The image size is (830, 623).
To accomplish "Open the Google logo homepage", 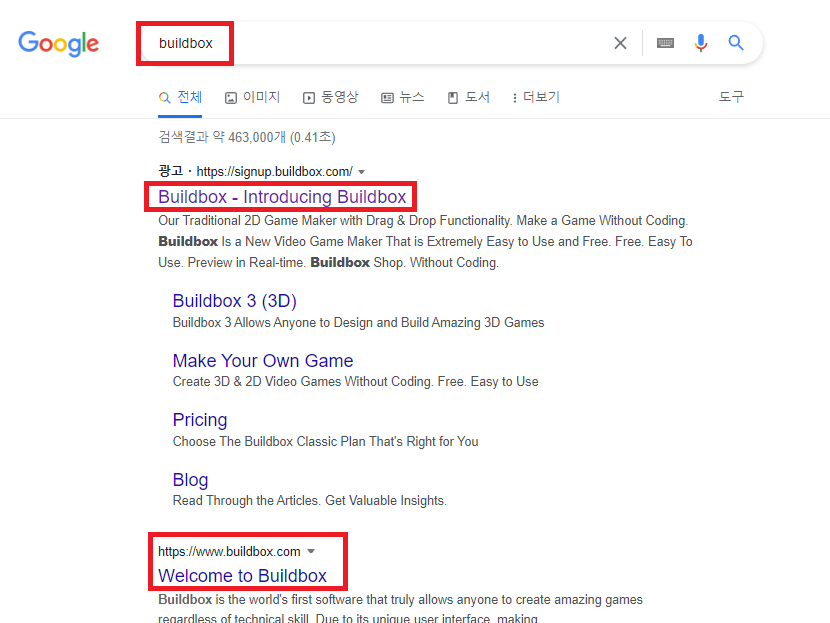I will coord(58,43).
